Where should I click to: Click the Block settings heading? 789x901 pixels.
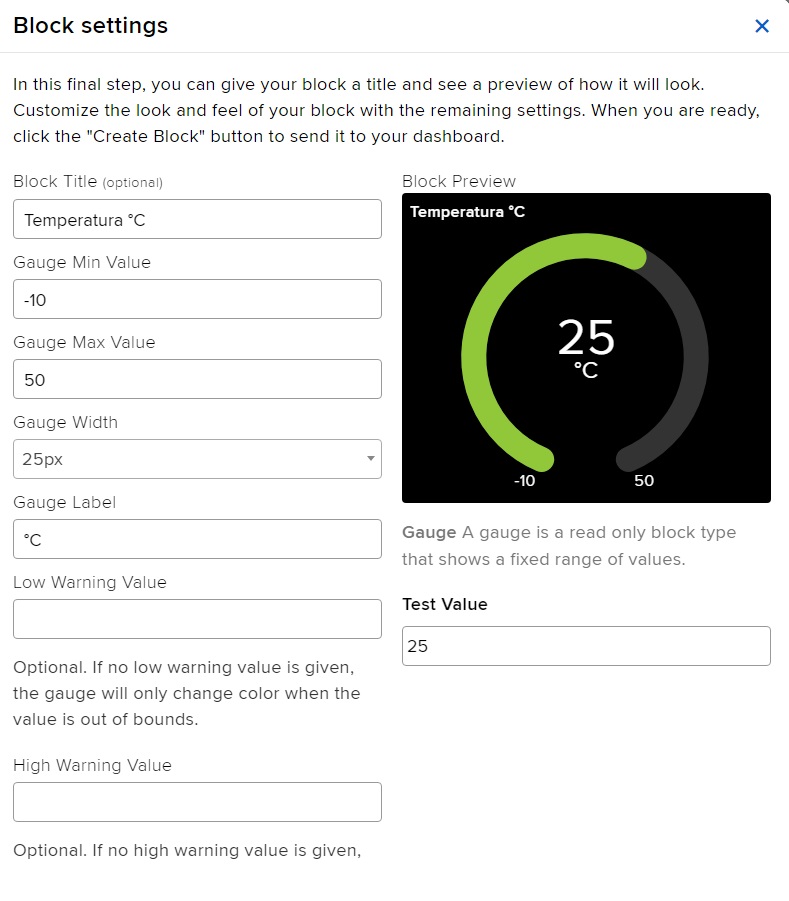[90, 26]
